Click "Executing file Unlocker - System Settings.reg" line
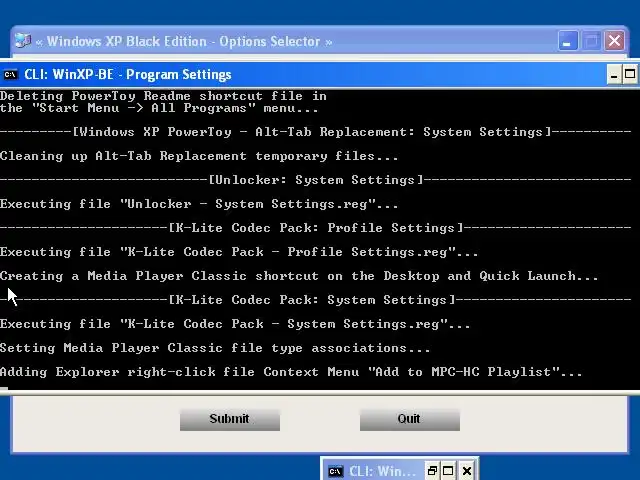 click(x=199, y=204)
